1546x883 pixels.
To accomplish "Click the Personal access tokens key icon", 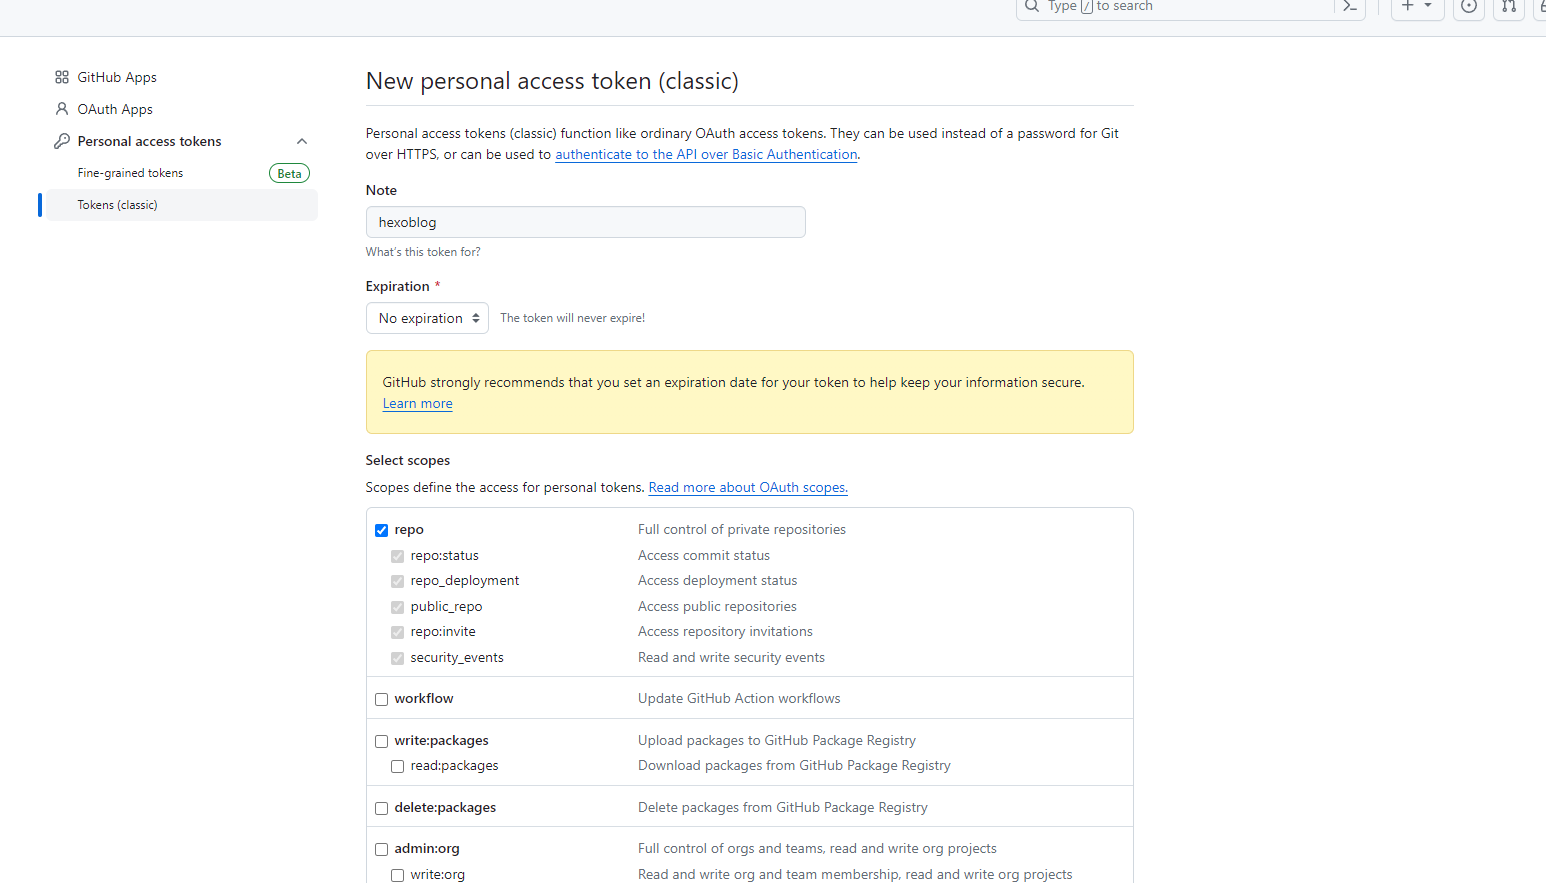I will [x=62, y=141].
